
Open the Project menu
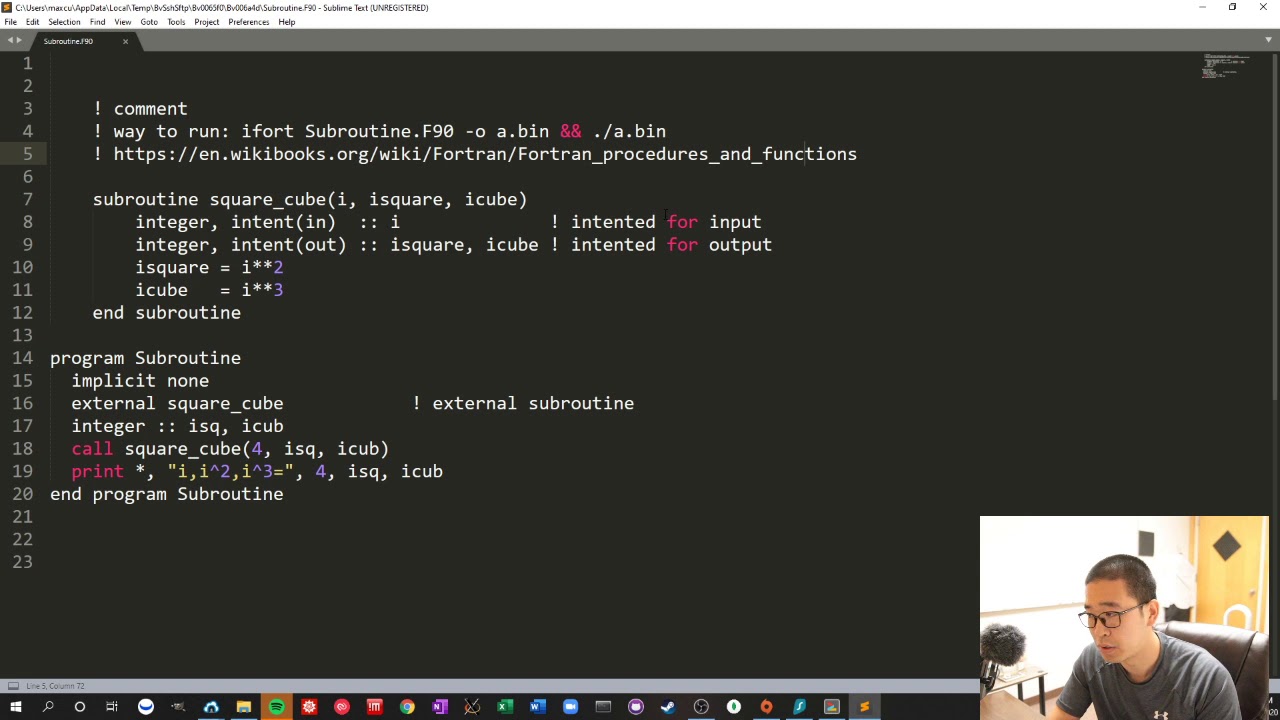click(206, 22)
